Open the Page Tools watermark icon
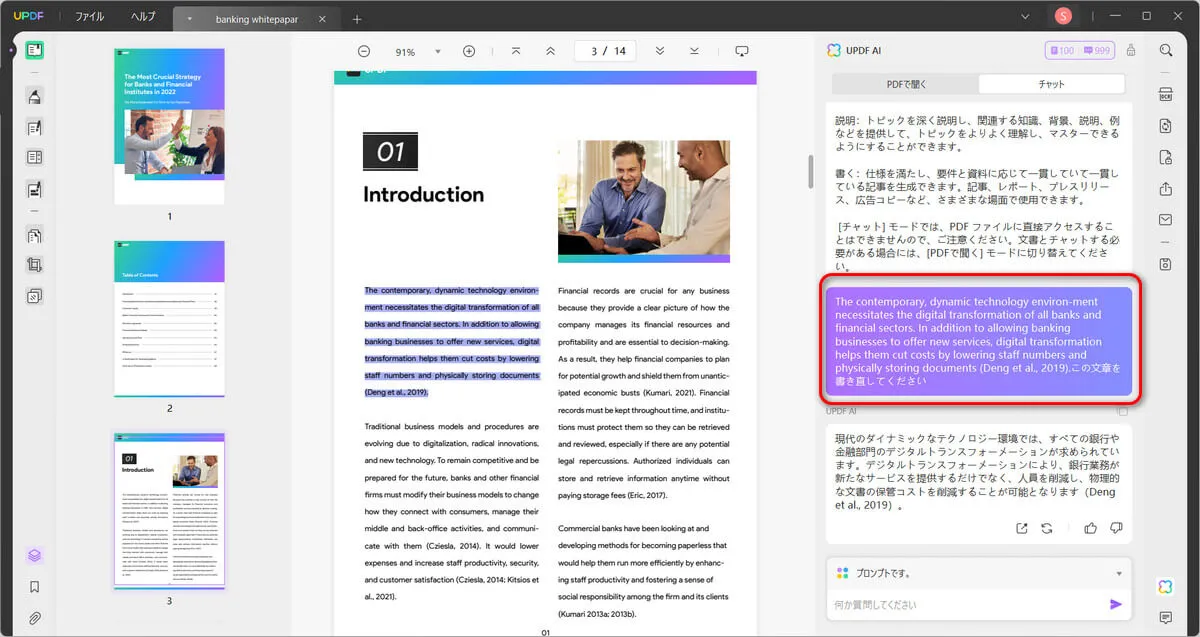1200x637 pixels. click(x=35, y=296)
